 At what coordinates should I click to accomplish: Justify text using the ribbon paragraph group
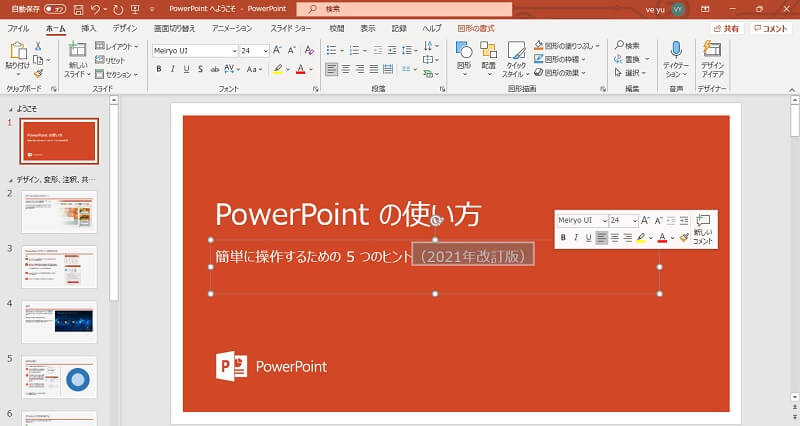(x=374, y=69)
